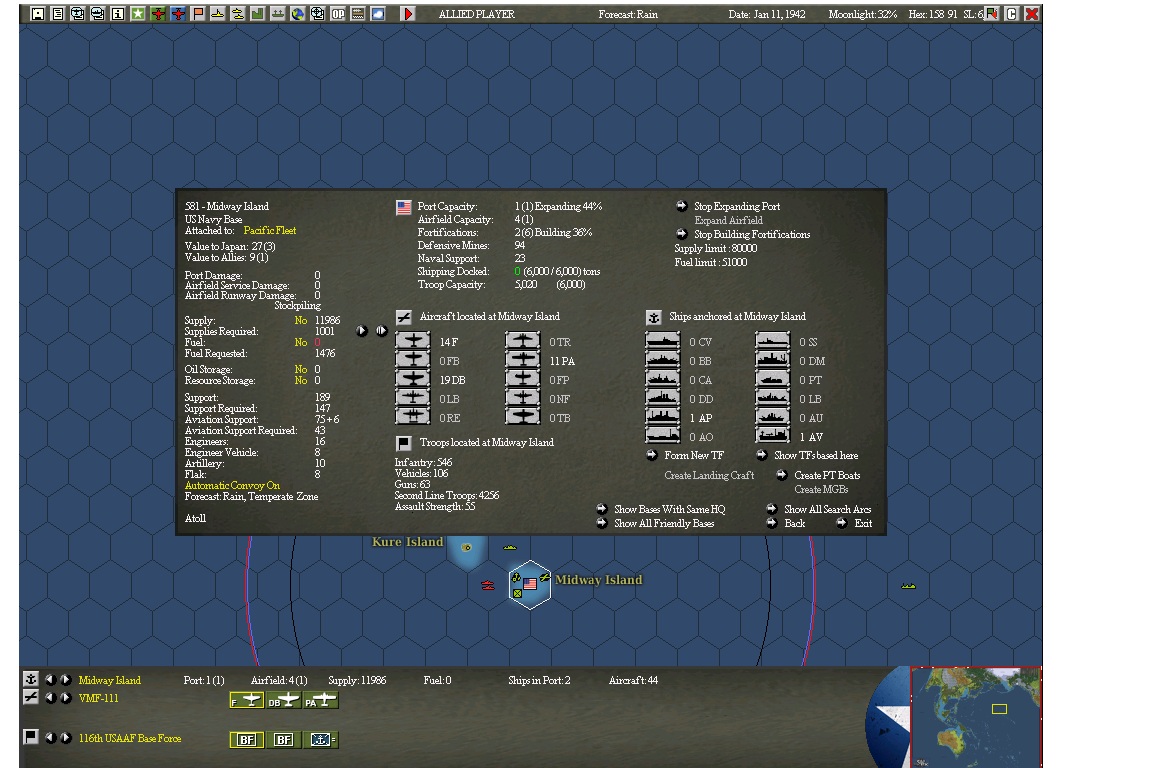Toggle 'Automatic Convoy On' setting
Screen dimensions: 1152x768
pos(232,486)
